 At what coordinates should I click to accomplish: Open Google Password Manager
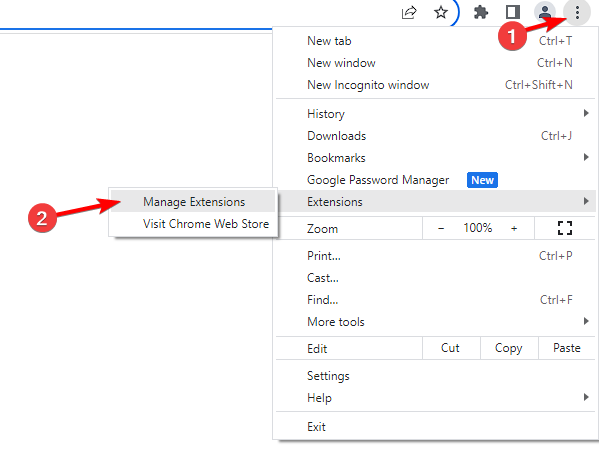pyautogui.click(x=435, y=180)
